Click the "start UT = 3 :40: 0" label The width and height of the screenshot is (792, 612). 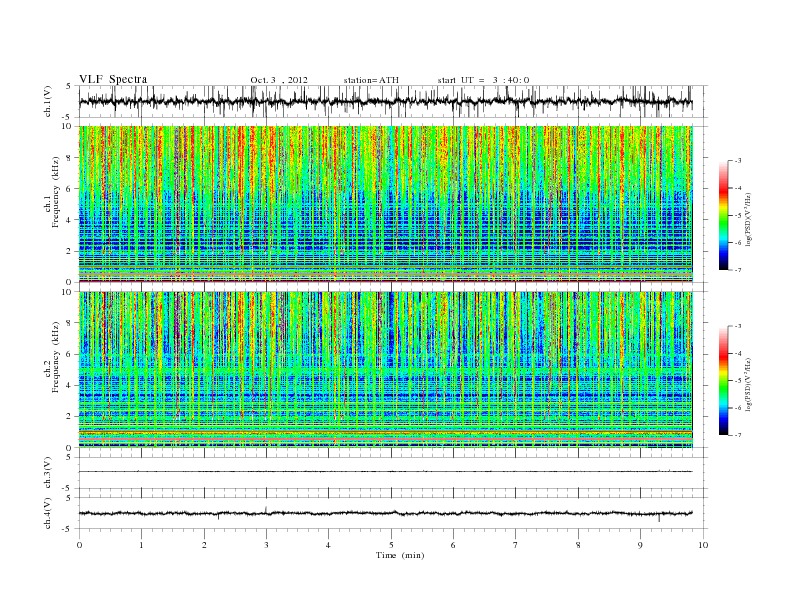483,80
